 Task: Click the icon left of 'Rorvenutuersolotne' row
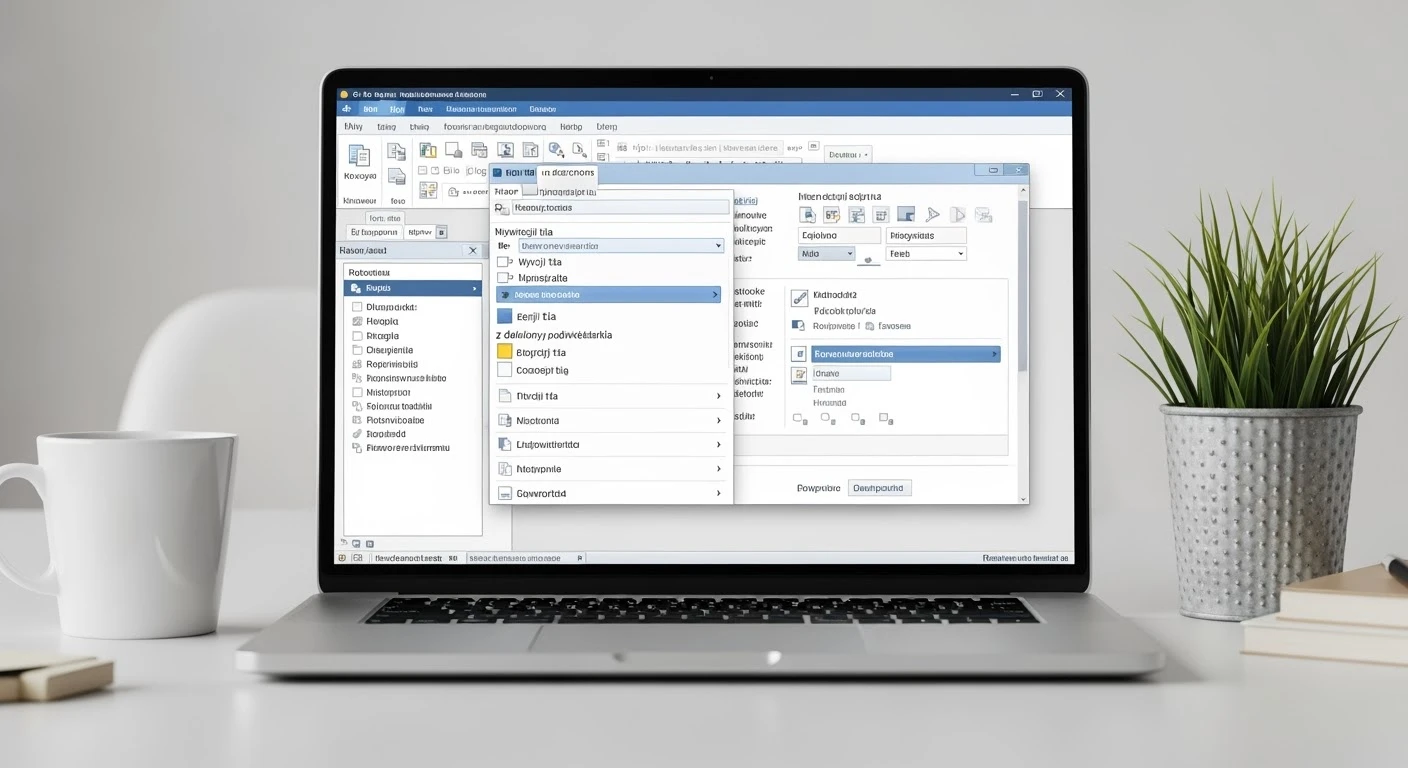point(798,354)
